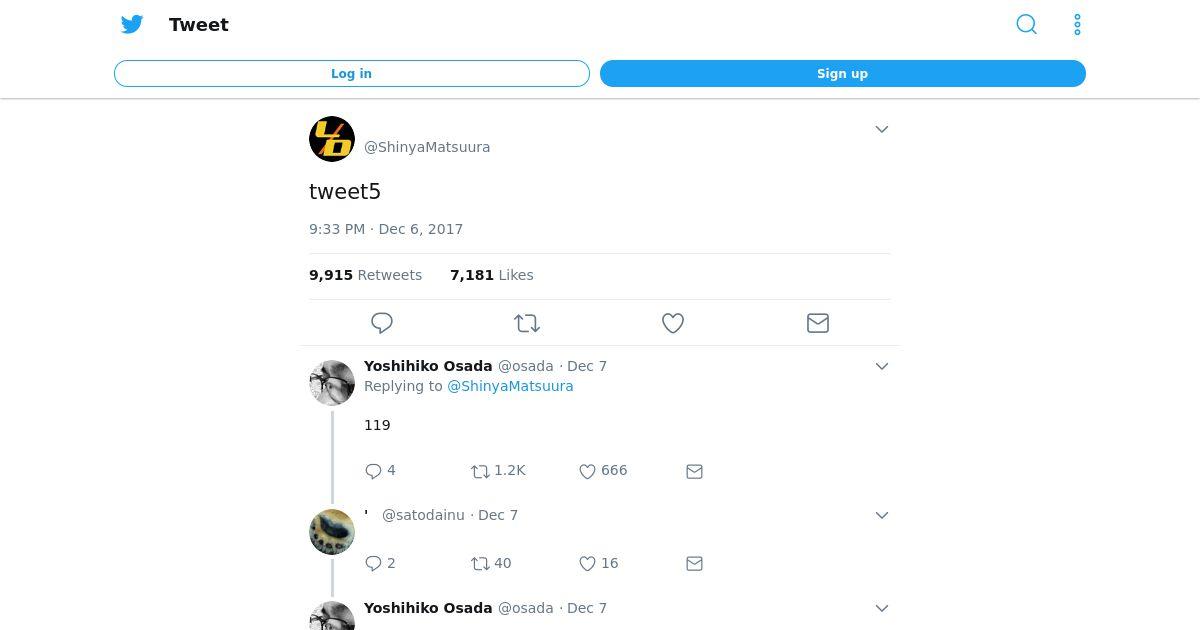Like the main tweet5 tweet
Screen dimensions: 1200x630
[x=673, y=323]
